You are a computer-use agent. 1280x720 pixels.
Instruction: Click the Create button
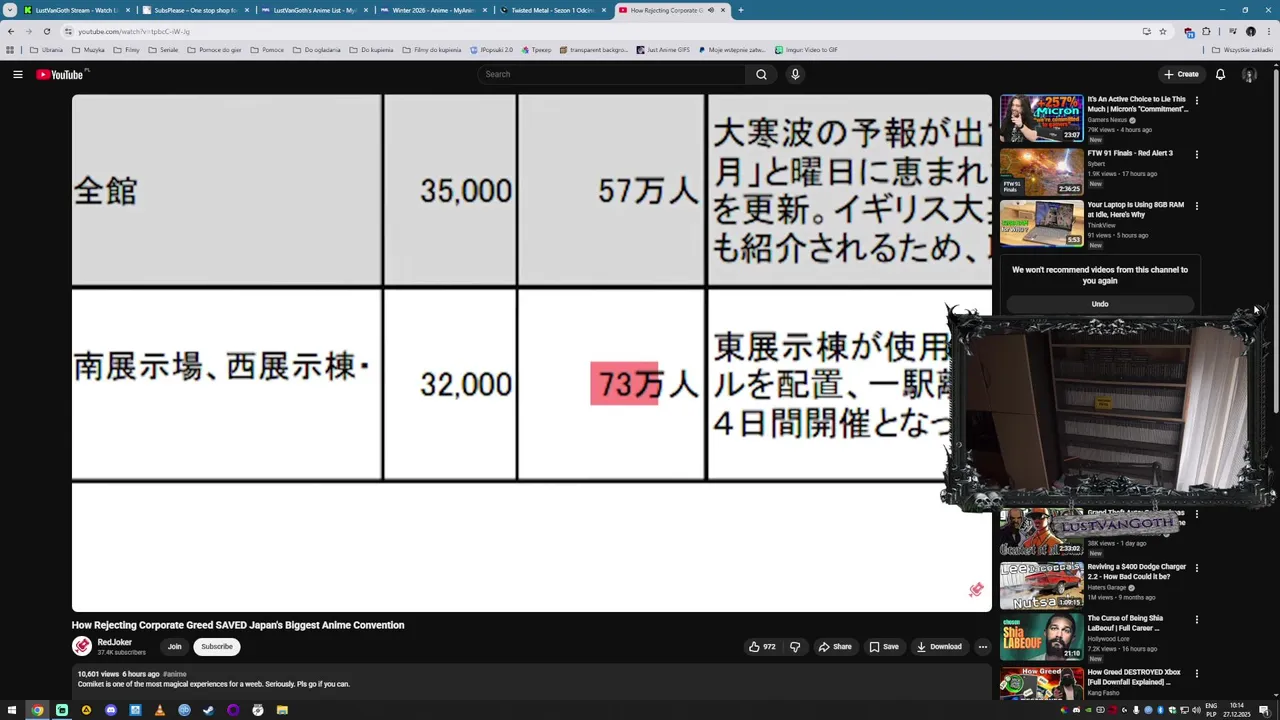click(x=1181, y=74)
